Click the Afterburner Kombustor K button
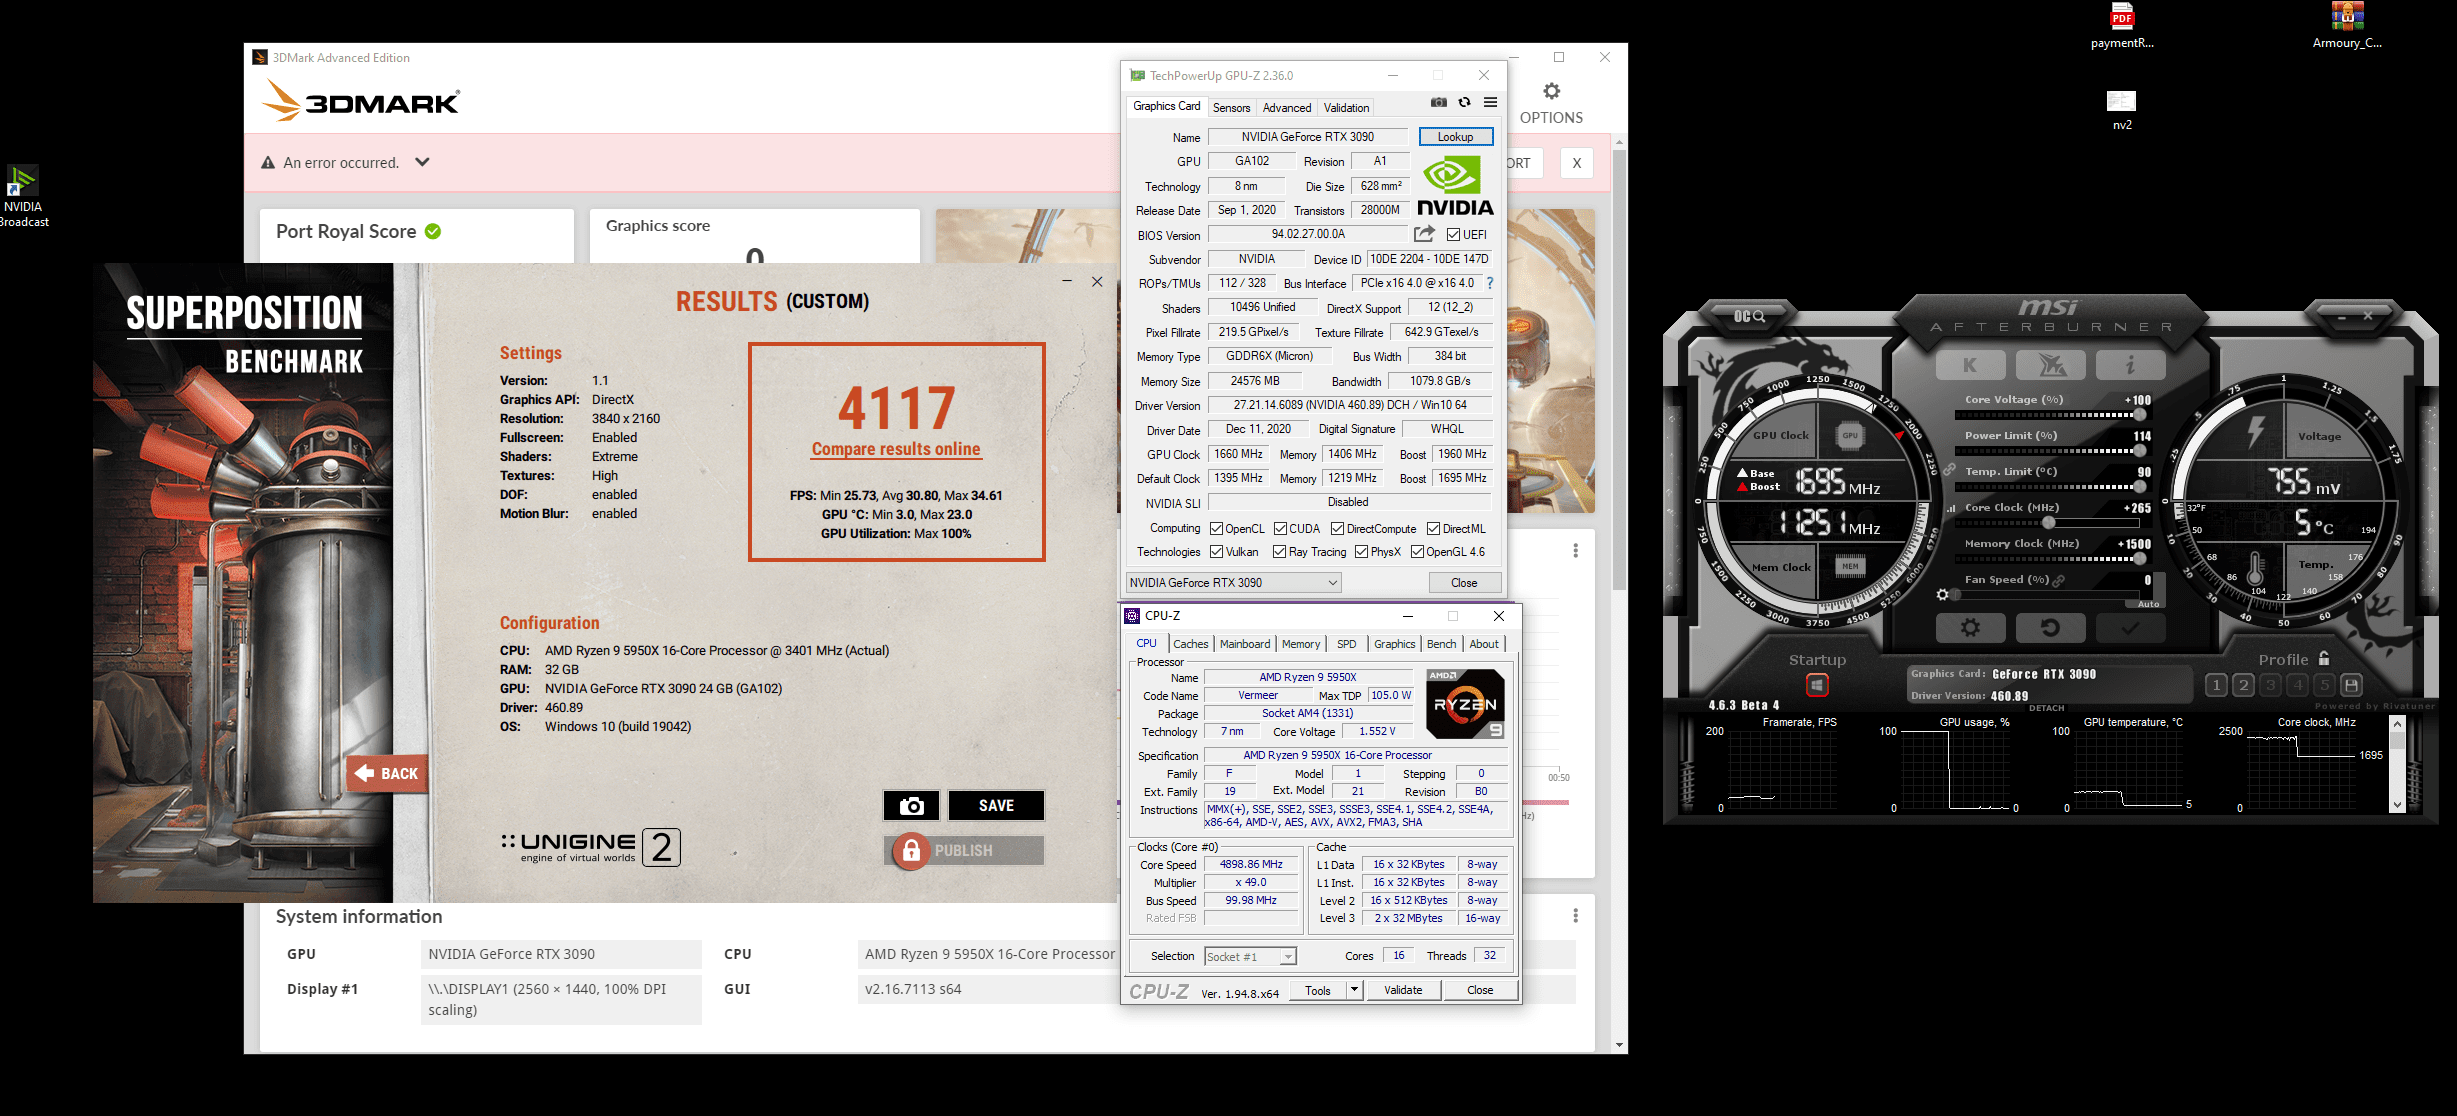Image resolution: width=2457 pixels, height=1116 pixels. point(1970,365)
